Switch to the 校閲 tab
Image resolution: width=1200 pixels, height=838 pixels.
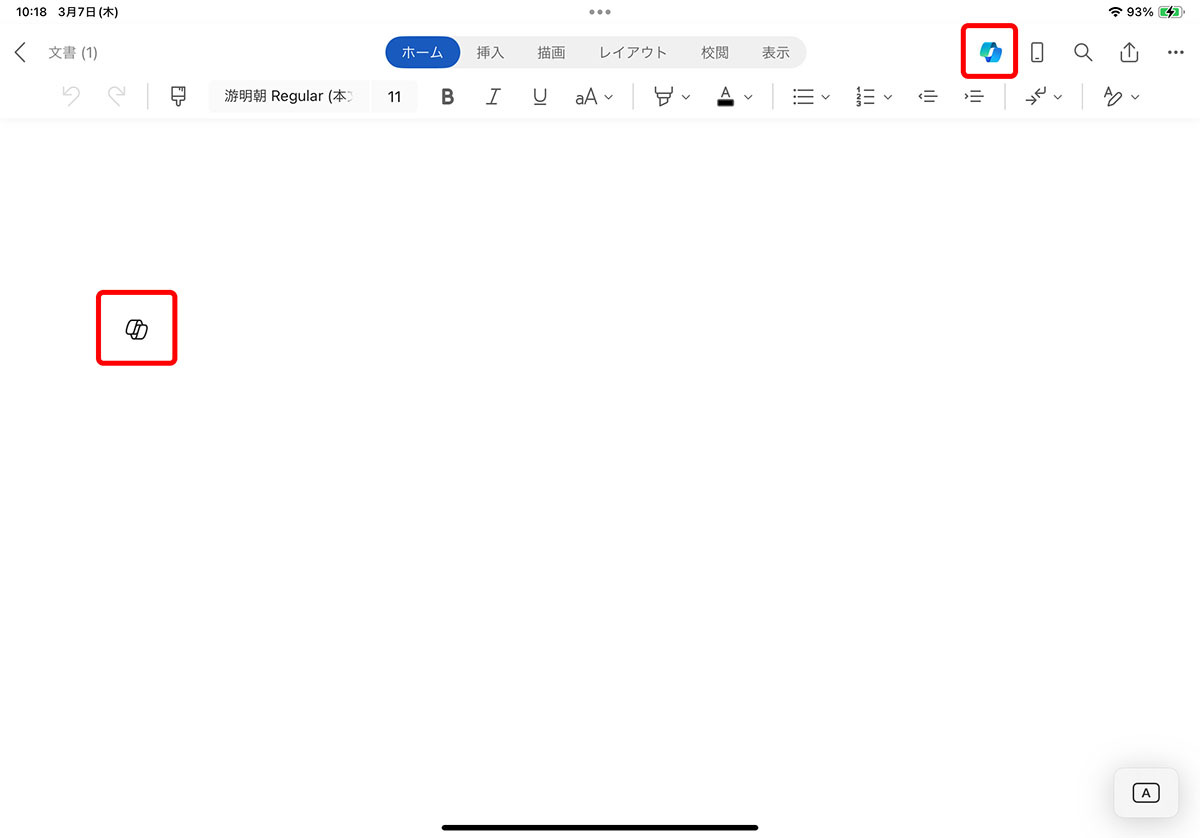click(715, 52)
